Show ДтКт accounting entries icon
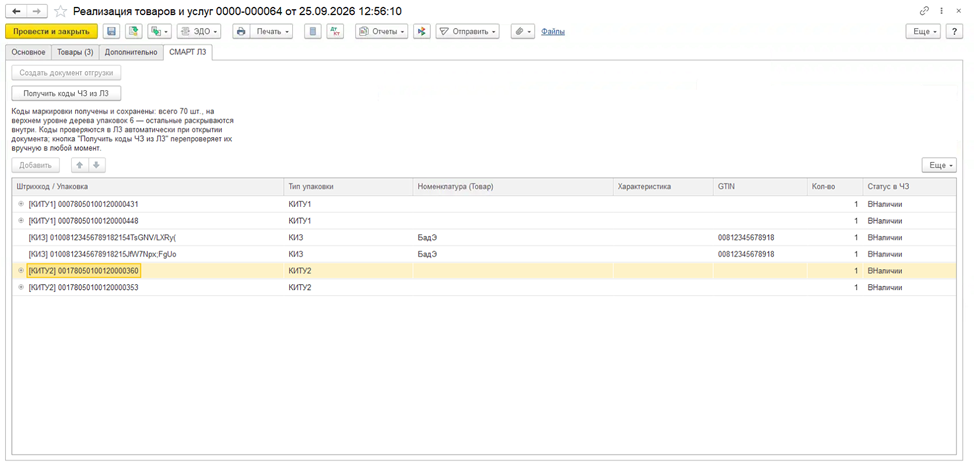This screenshot has width=974, height=465. 334,32
